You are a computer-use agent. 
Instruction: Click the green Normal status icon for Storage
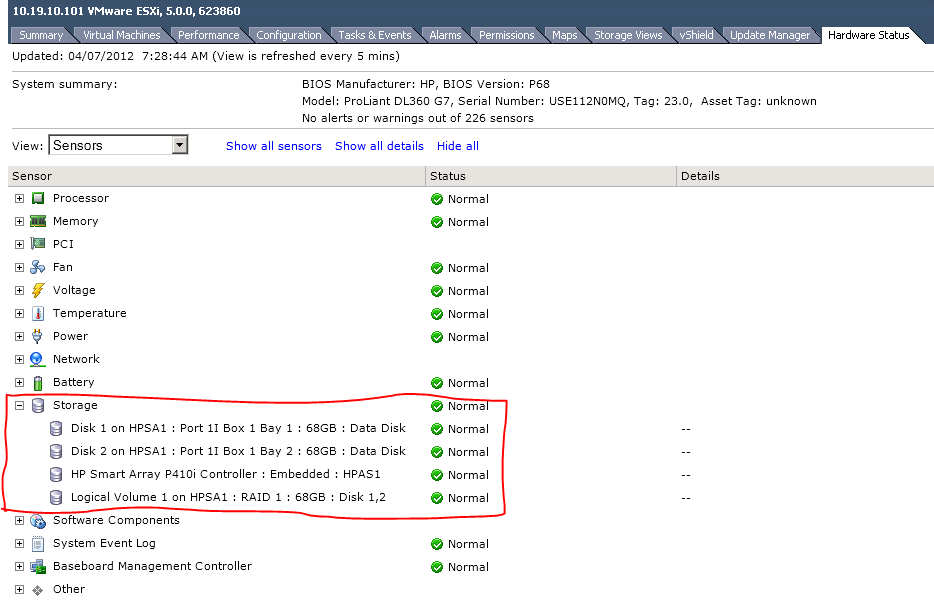pos(436,405)
